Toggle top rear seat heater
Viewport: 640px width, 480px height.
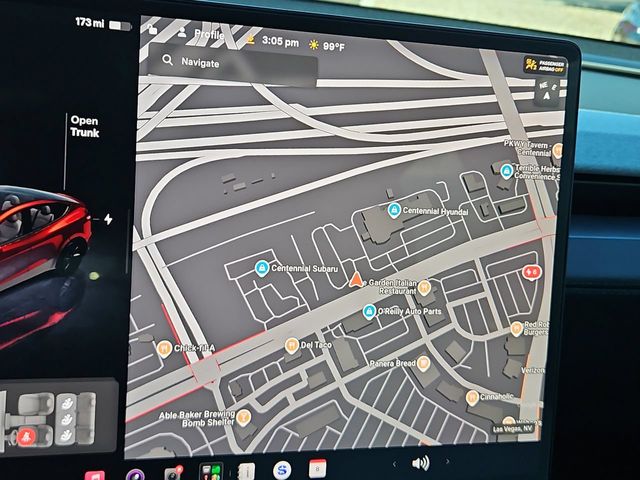[65, 403]
